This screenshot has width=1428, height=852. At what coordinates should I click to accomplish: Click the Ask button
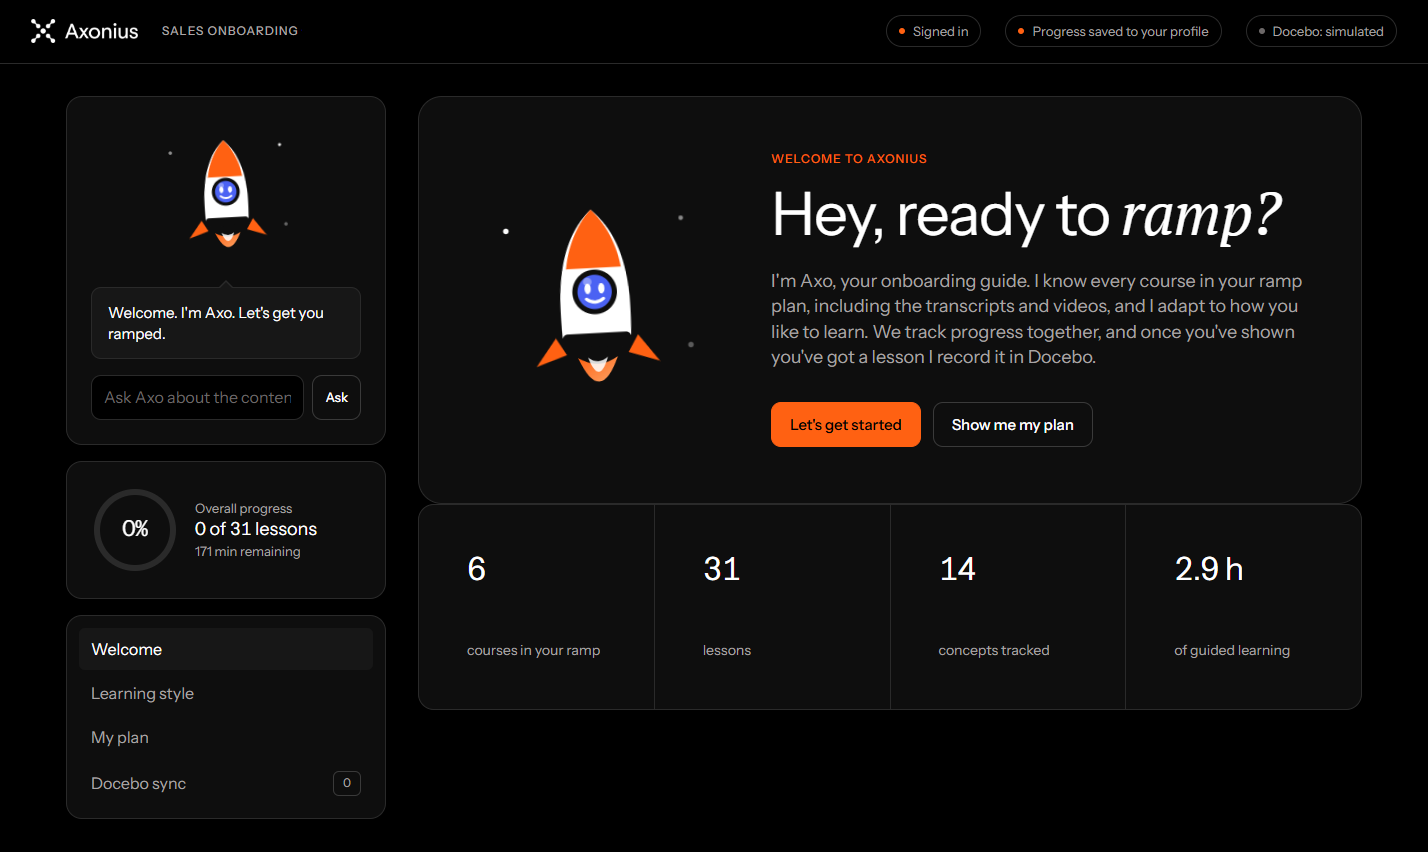pos(337,397)
